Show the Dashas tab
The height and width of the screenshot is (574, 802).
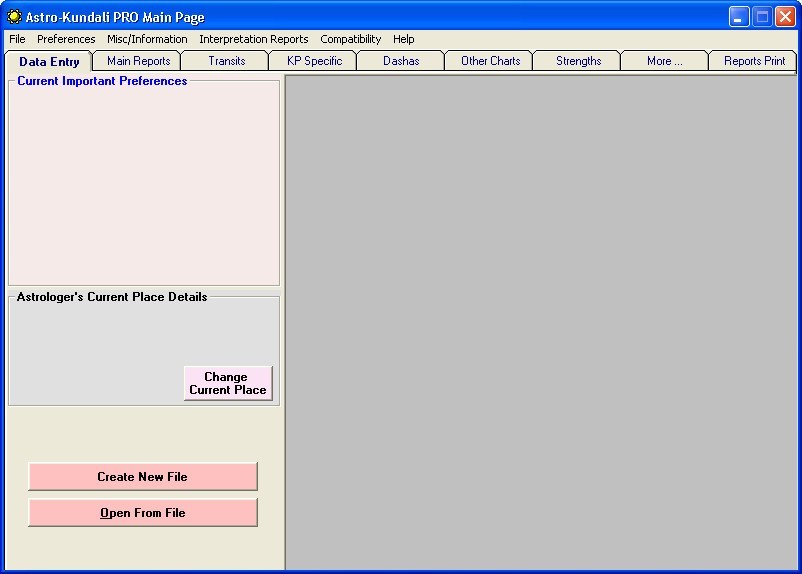coord(401,61)
